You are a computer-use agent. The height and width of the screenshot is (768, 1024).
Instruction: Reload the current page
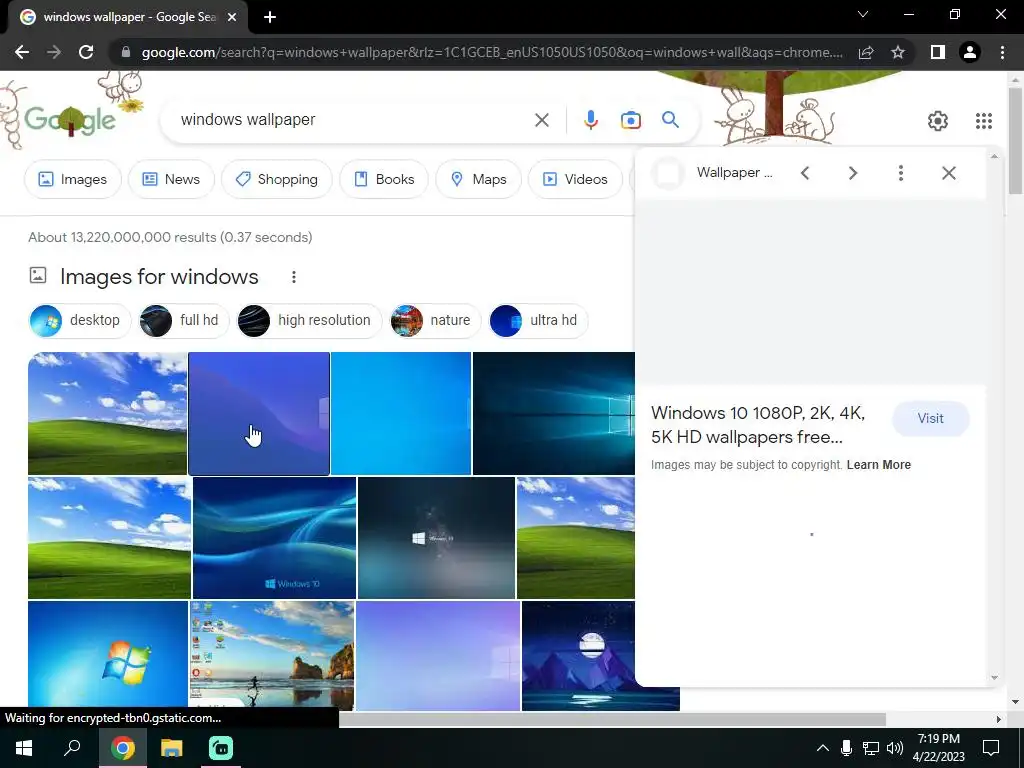tap(86, 52)
